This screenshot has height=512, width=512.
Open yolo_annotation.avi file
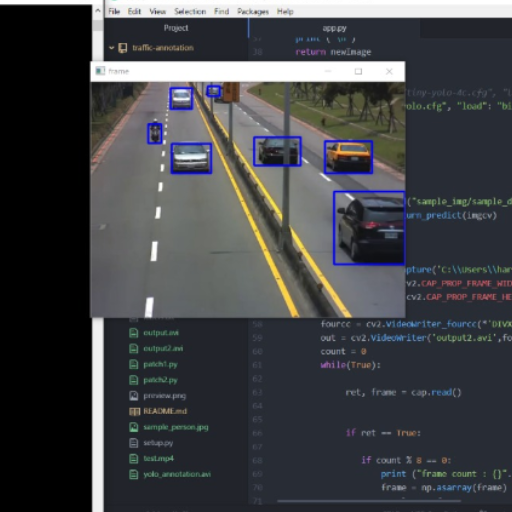pos(177,474)
